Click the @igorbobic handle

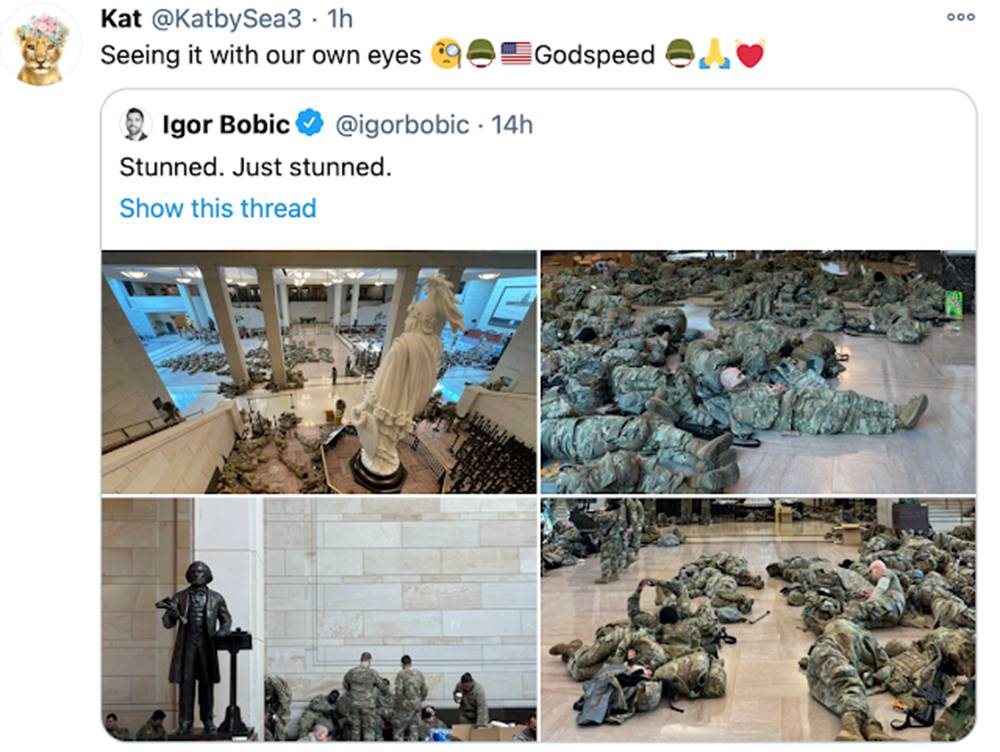[402, 124]
